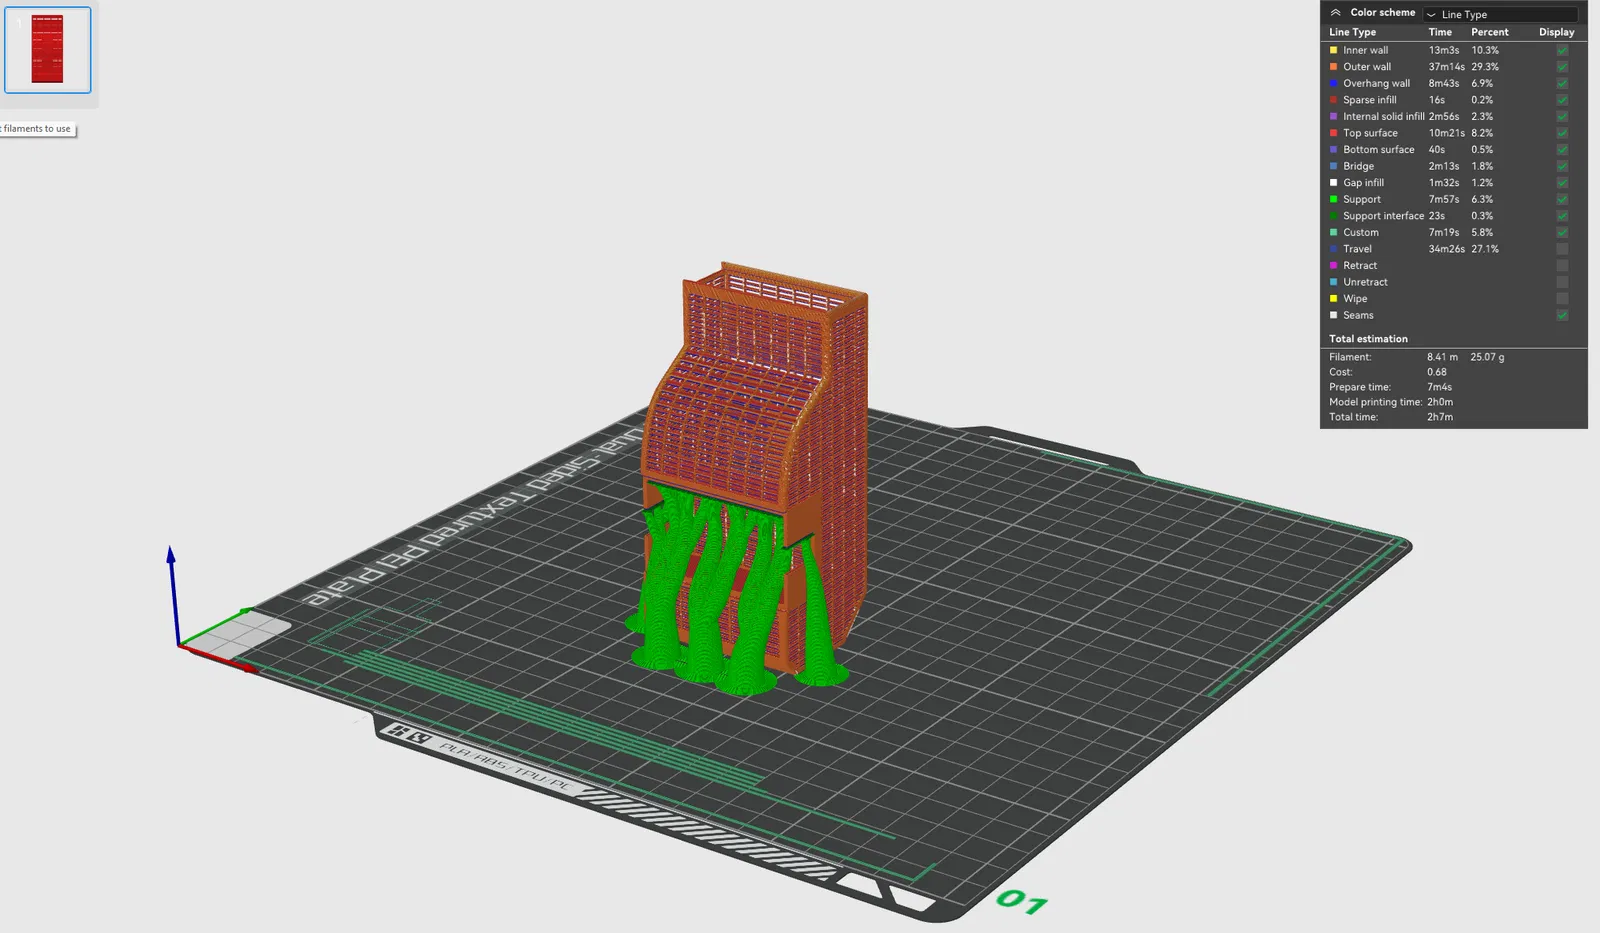Click the "Outer wall" legend label
This screenshot has width=1600, height=933.
pyautogui.click(x=1367, y=67)
